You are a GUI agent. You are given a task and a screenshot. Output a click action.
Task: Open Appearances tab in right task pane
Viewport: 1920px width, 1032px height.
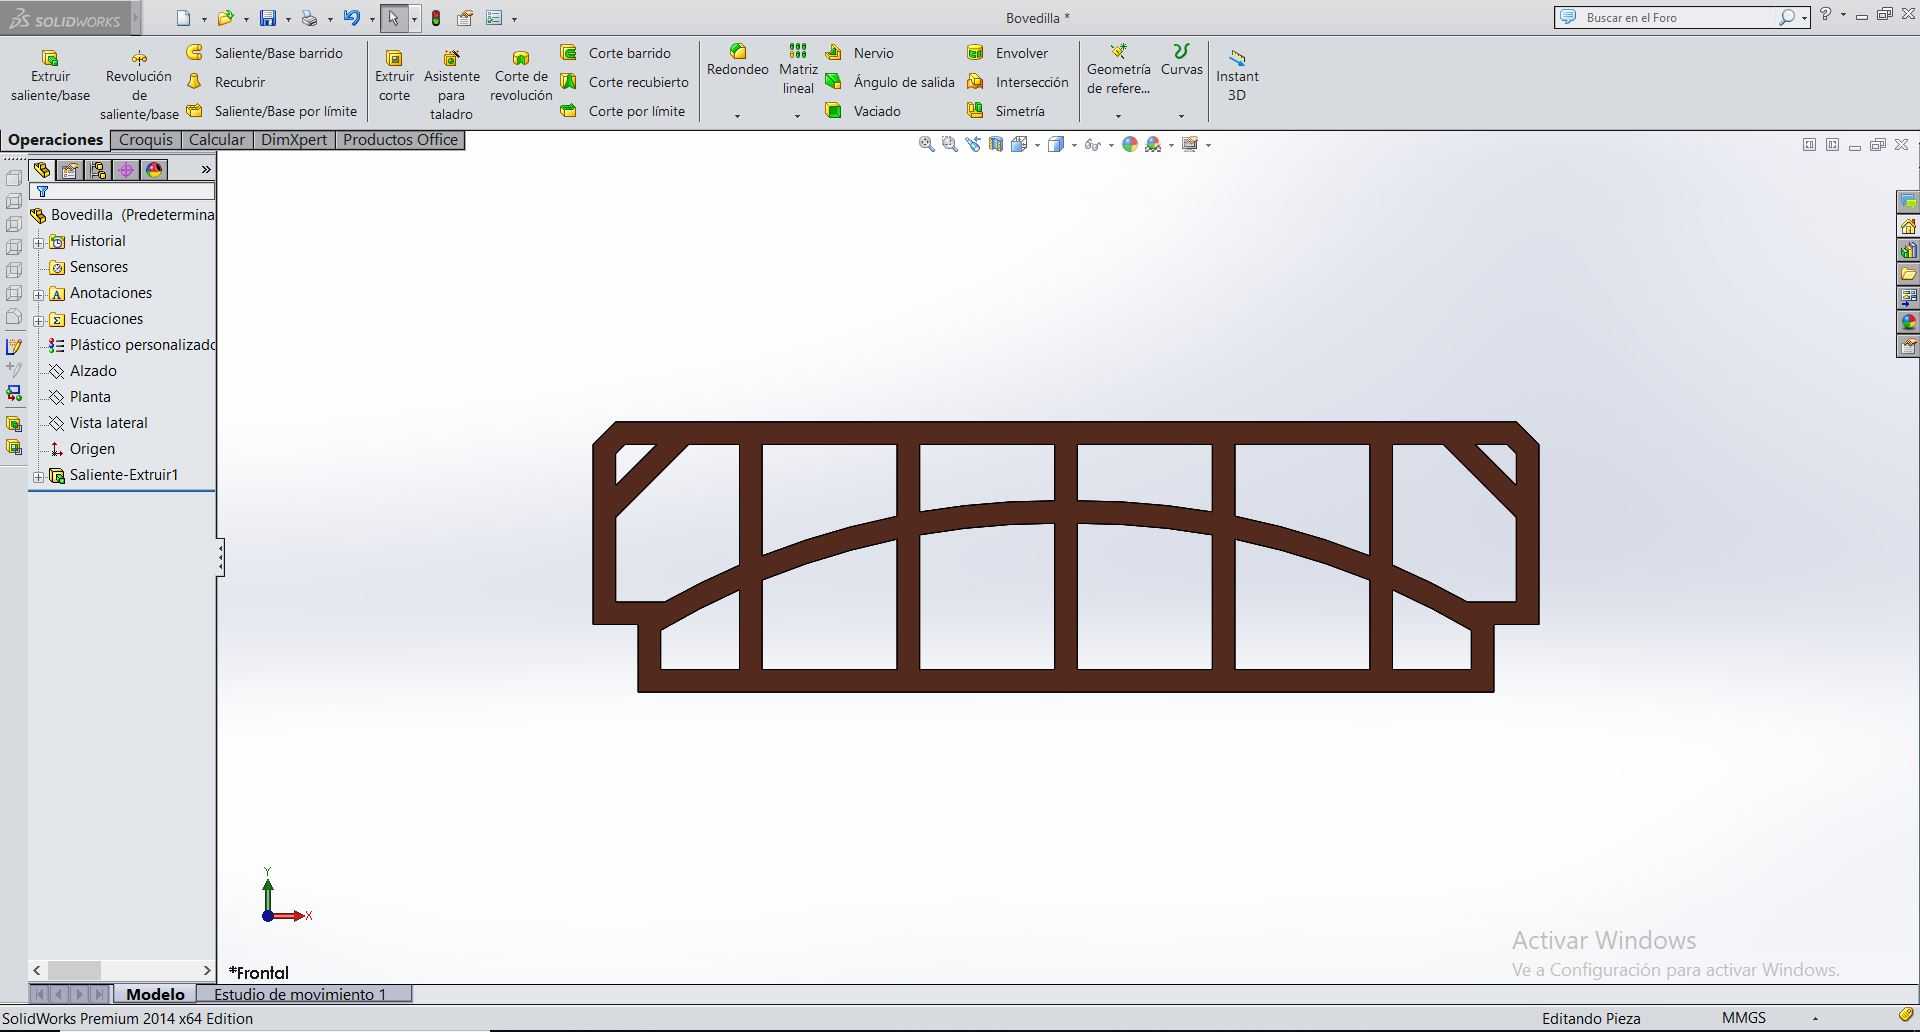tap(1908, 322)
